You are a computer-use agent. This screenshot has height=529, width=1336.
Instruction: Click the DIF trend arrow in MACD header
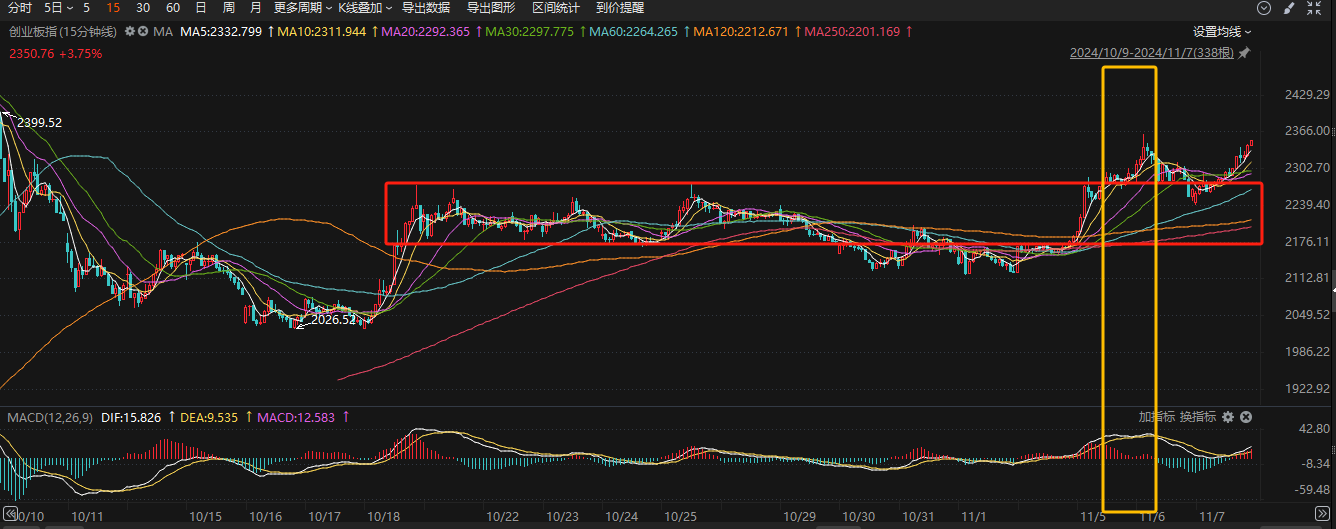click(170, 417)
